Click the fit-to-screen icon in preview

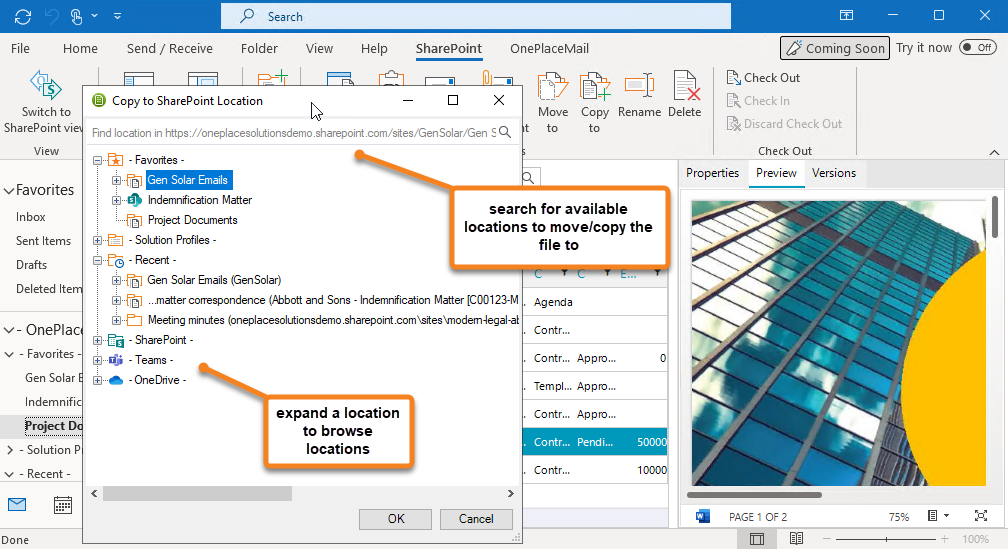[x=980, y=516]
